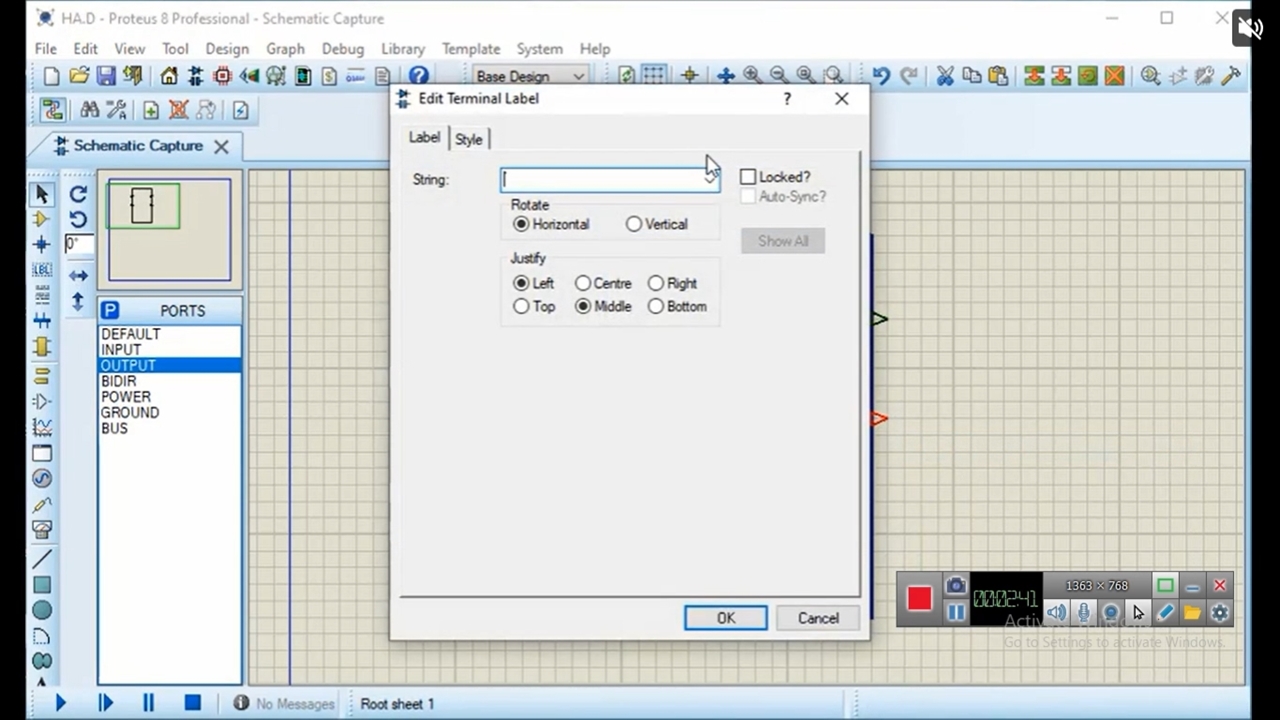Click the Rotate Clockwise icon
This screenshot has height=720, width=1280.
78,194
